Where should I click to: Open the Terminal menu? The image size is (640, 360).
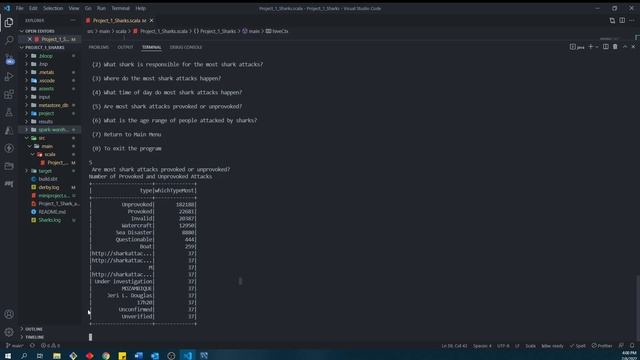(120, 8)
